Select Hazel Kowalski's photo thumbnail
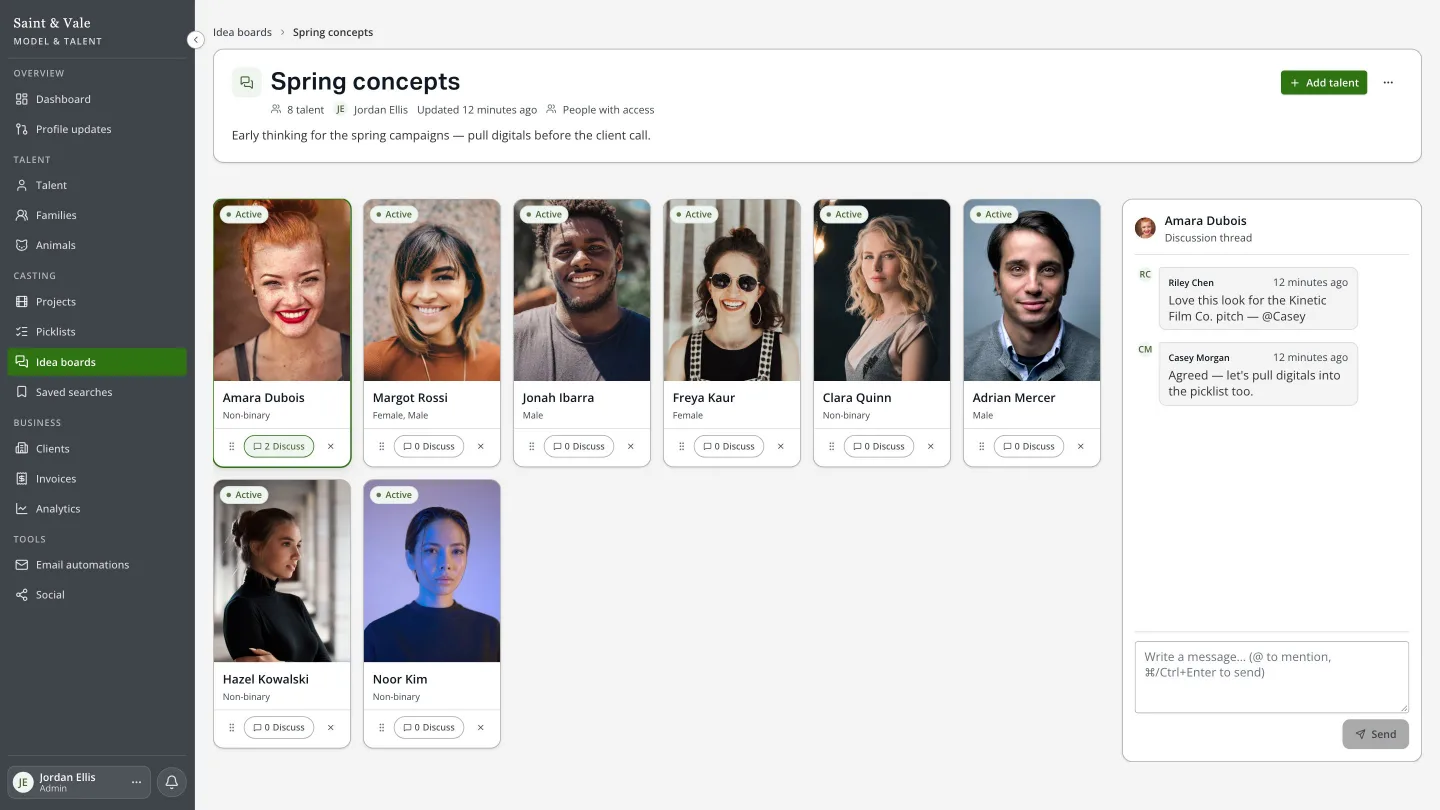The height and width of the screenshot is (810, 1440). click(282, 571)
